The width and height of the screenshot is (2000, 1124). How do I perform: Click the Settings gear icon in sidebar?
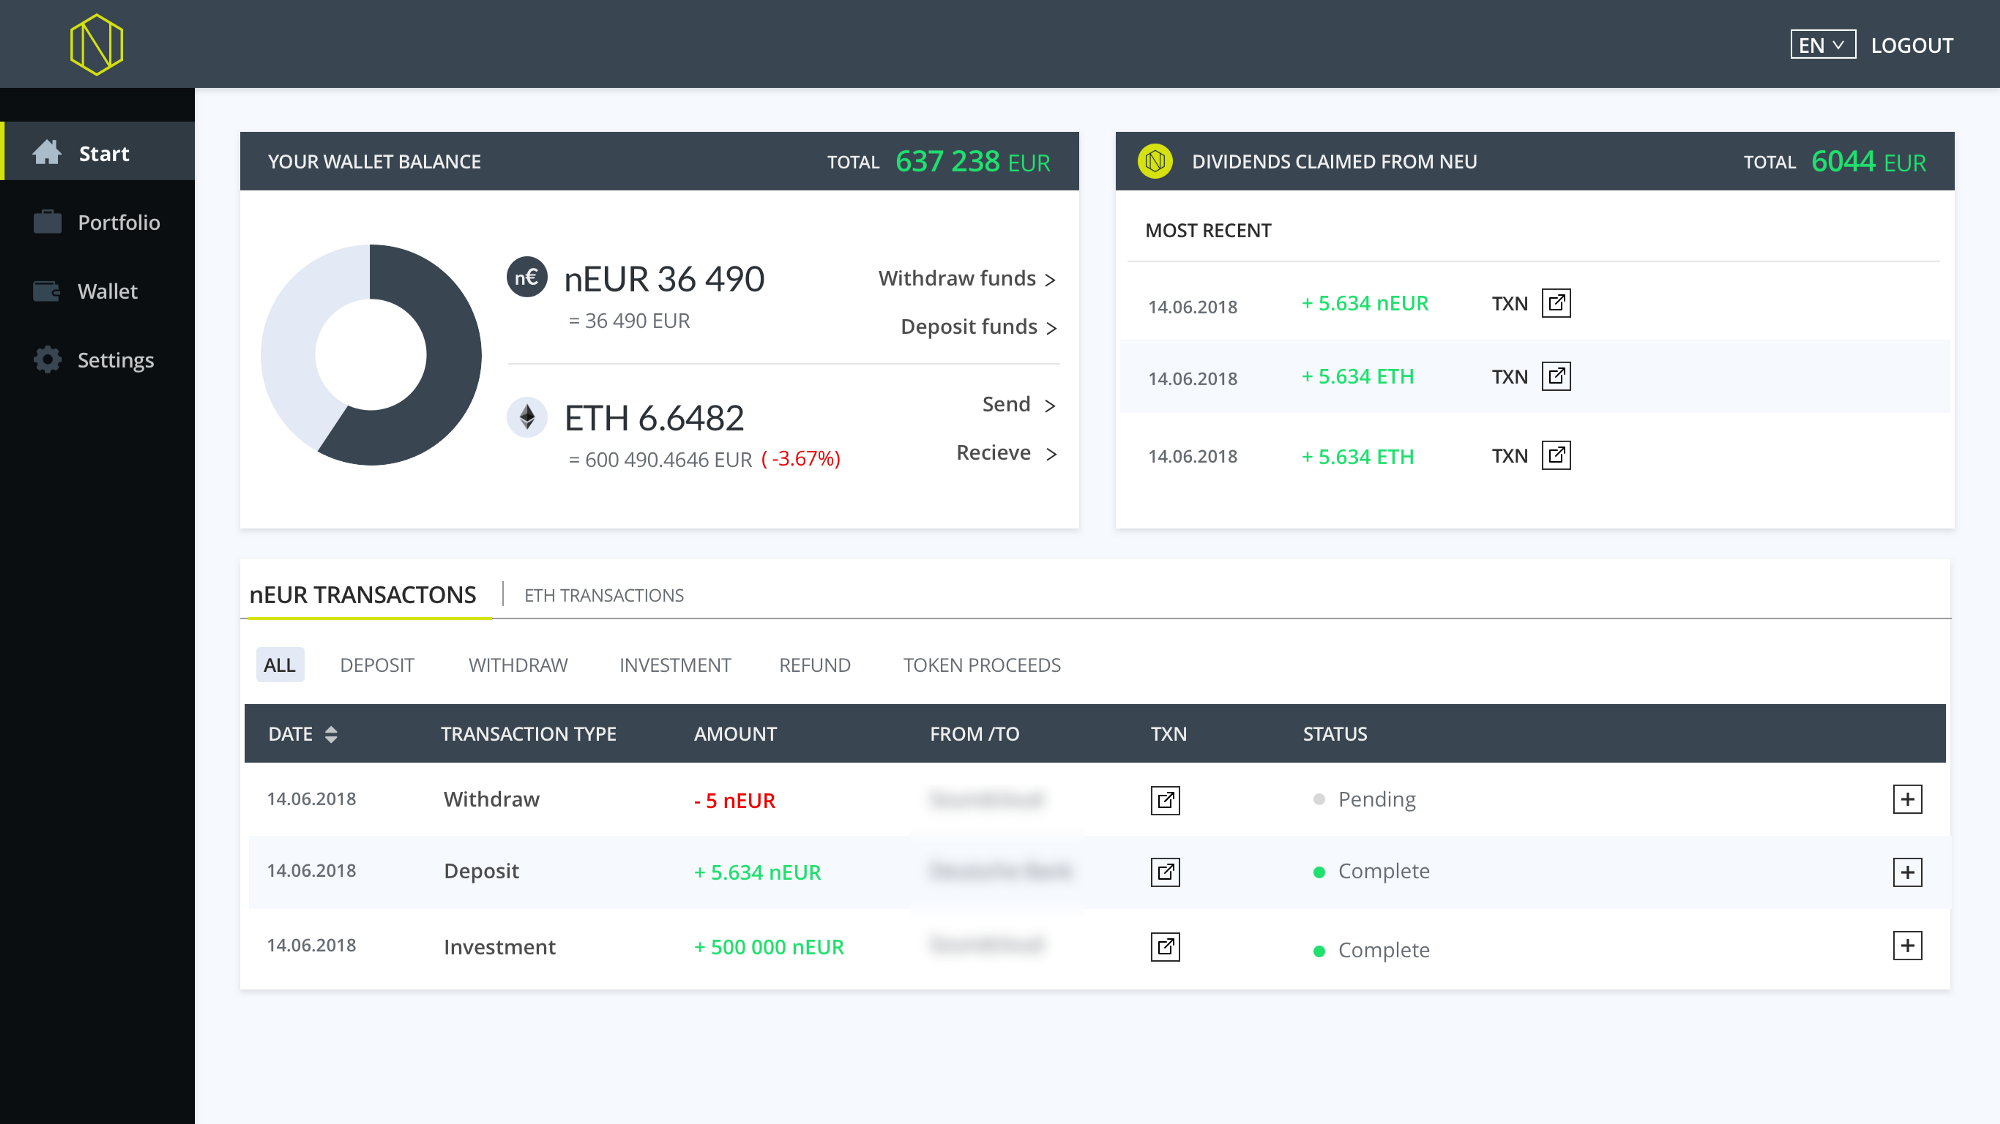tap(47, 360)
